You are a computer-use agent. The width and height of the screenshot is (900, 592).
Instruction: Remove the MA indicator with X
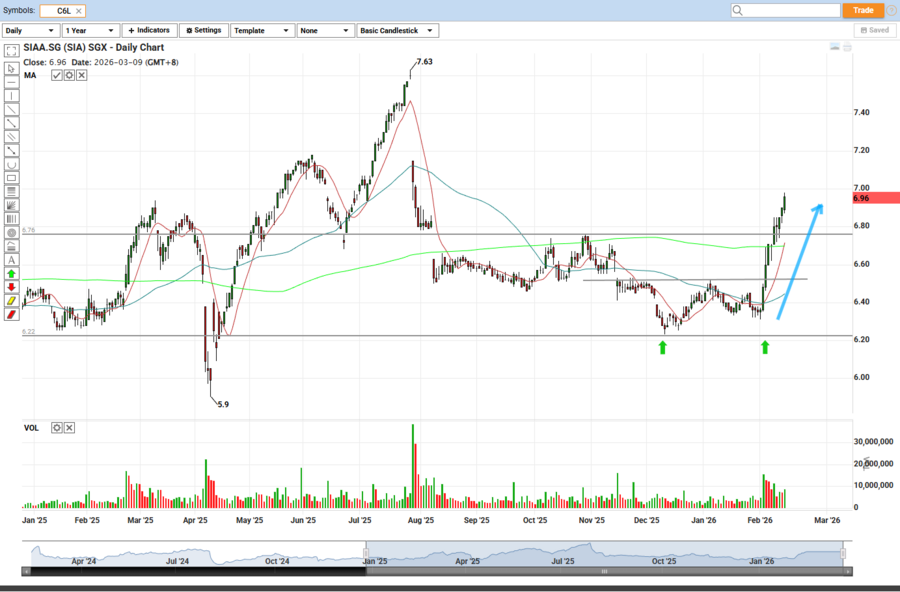click(81, 75)
